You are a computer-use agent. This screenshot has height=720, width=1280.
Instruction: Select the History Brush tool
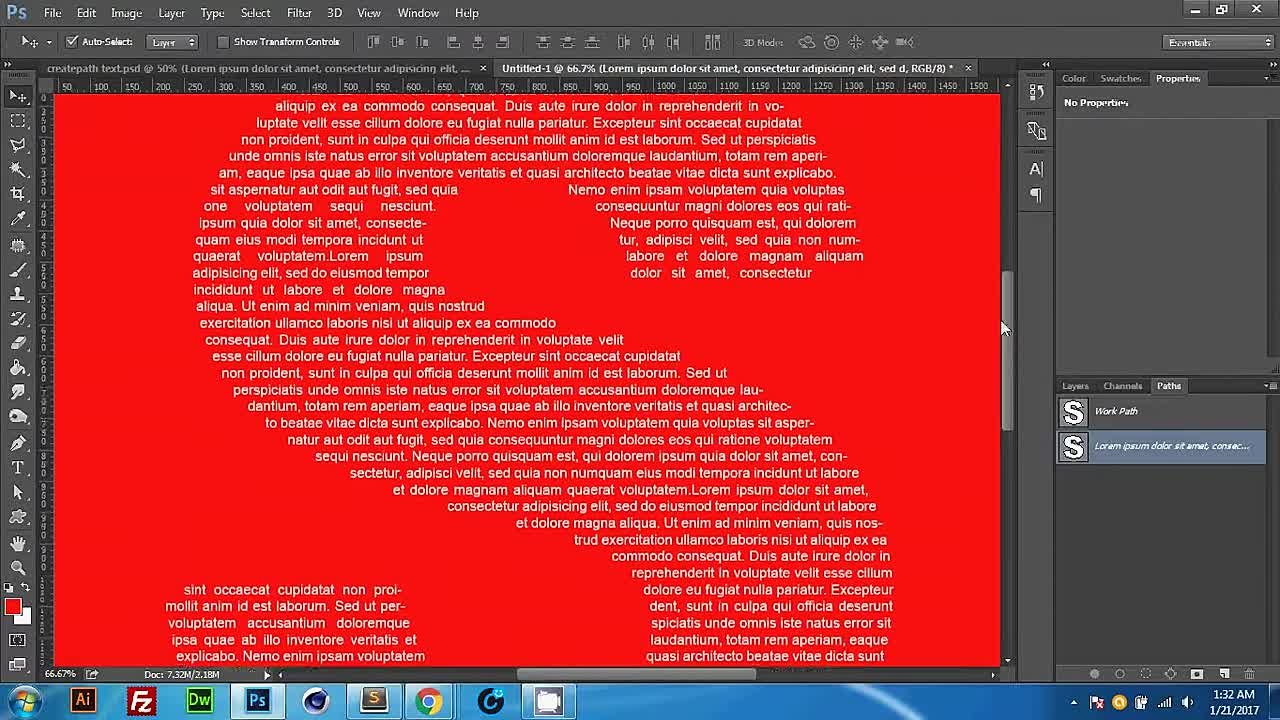(18, 319)
